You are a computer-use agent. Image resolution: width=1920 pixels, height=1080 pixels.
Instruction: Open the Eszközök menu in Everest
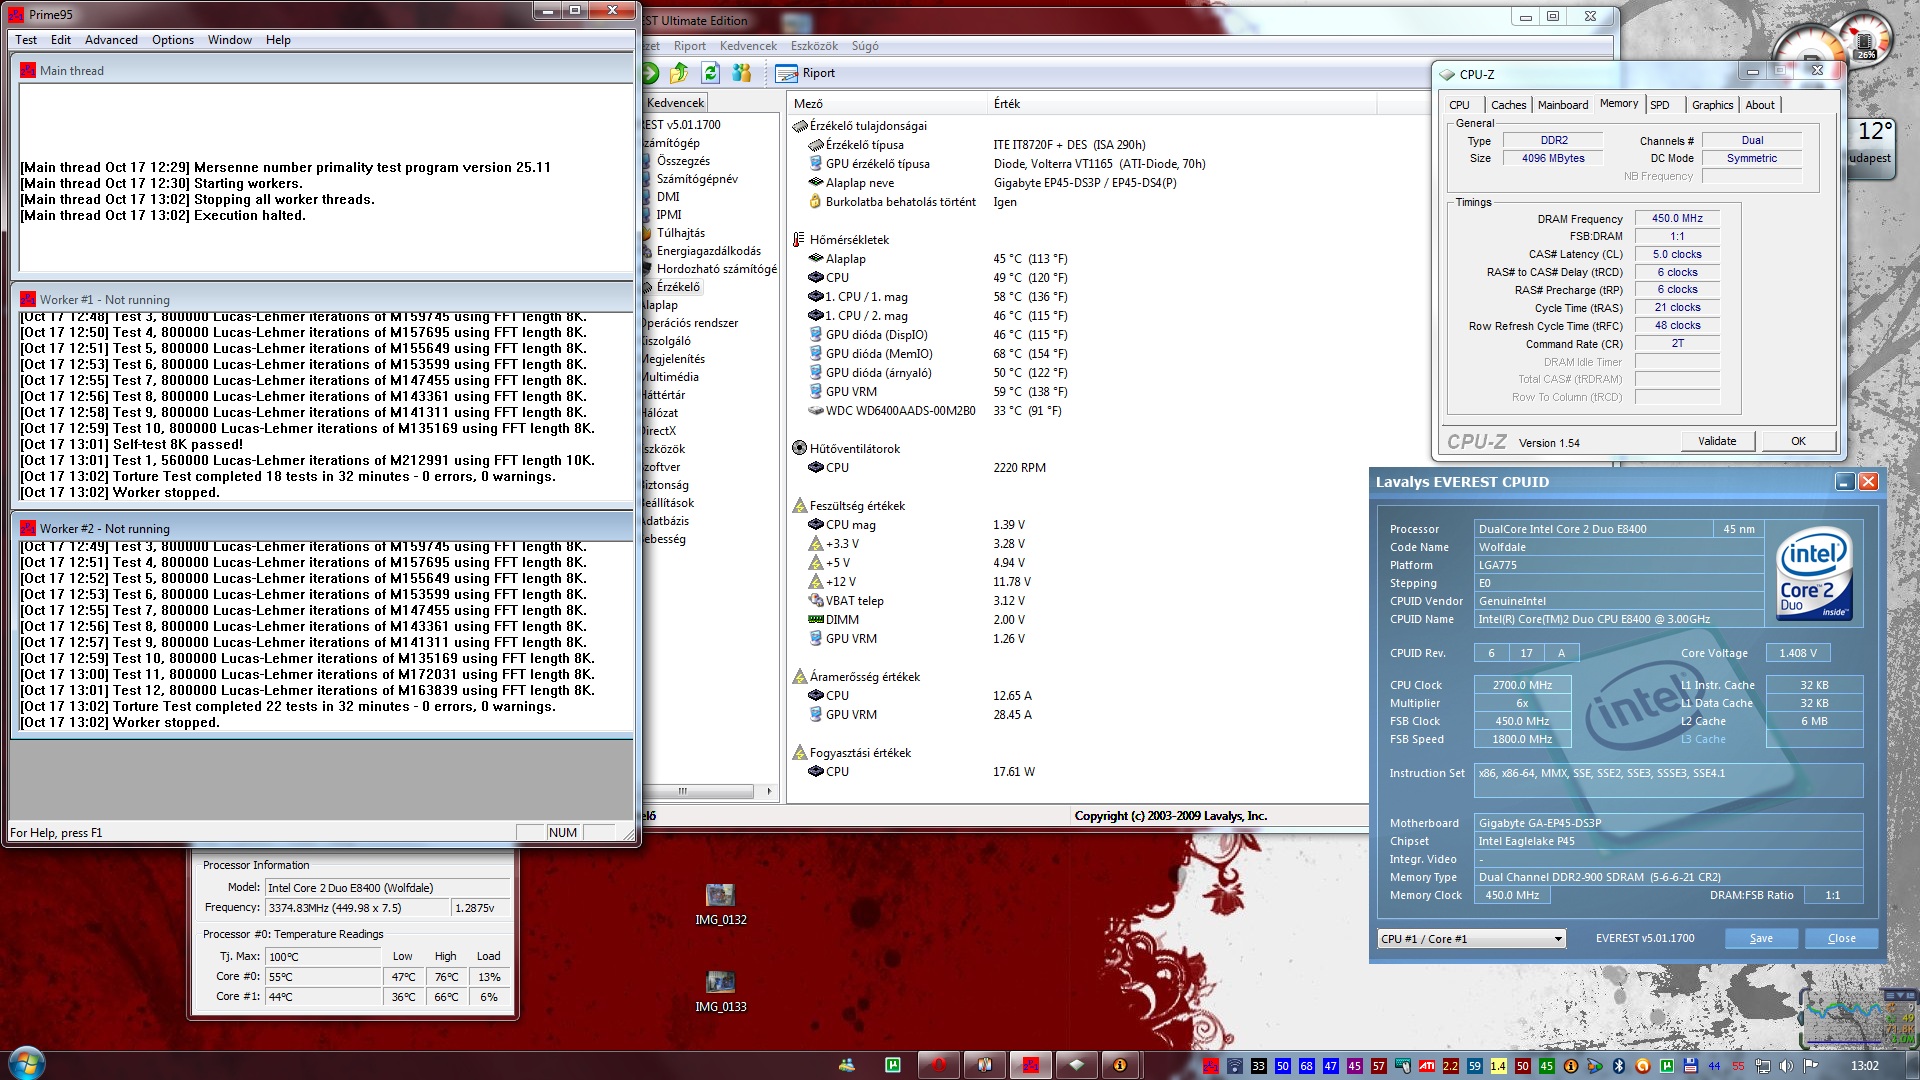pyautogui.click(x=814, y=46)
